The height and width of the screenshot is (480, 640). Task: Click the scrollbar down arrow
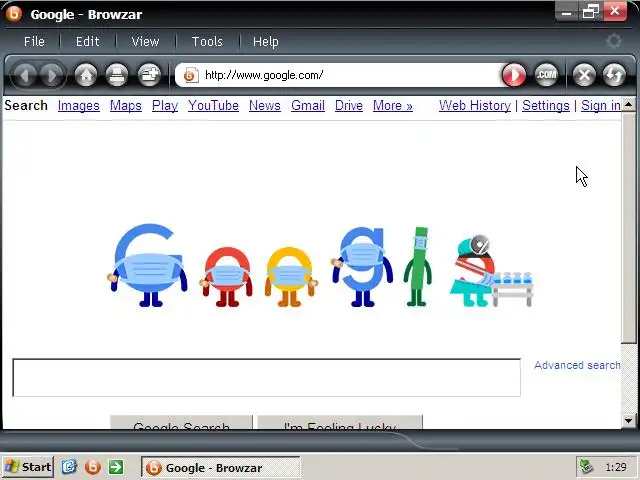coord(629,420)
